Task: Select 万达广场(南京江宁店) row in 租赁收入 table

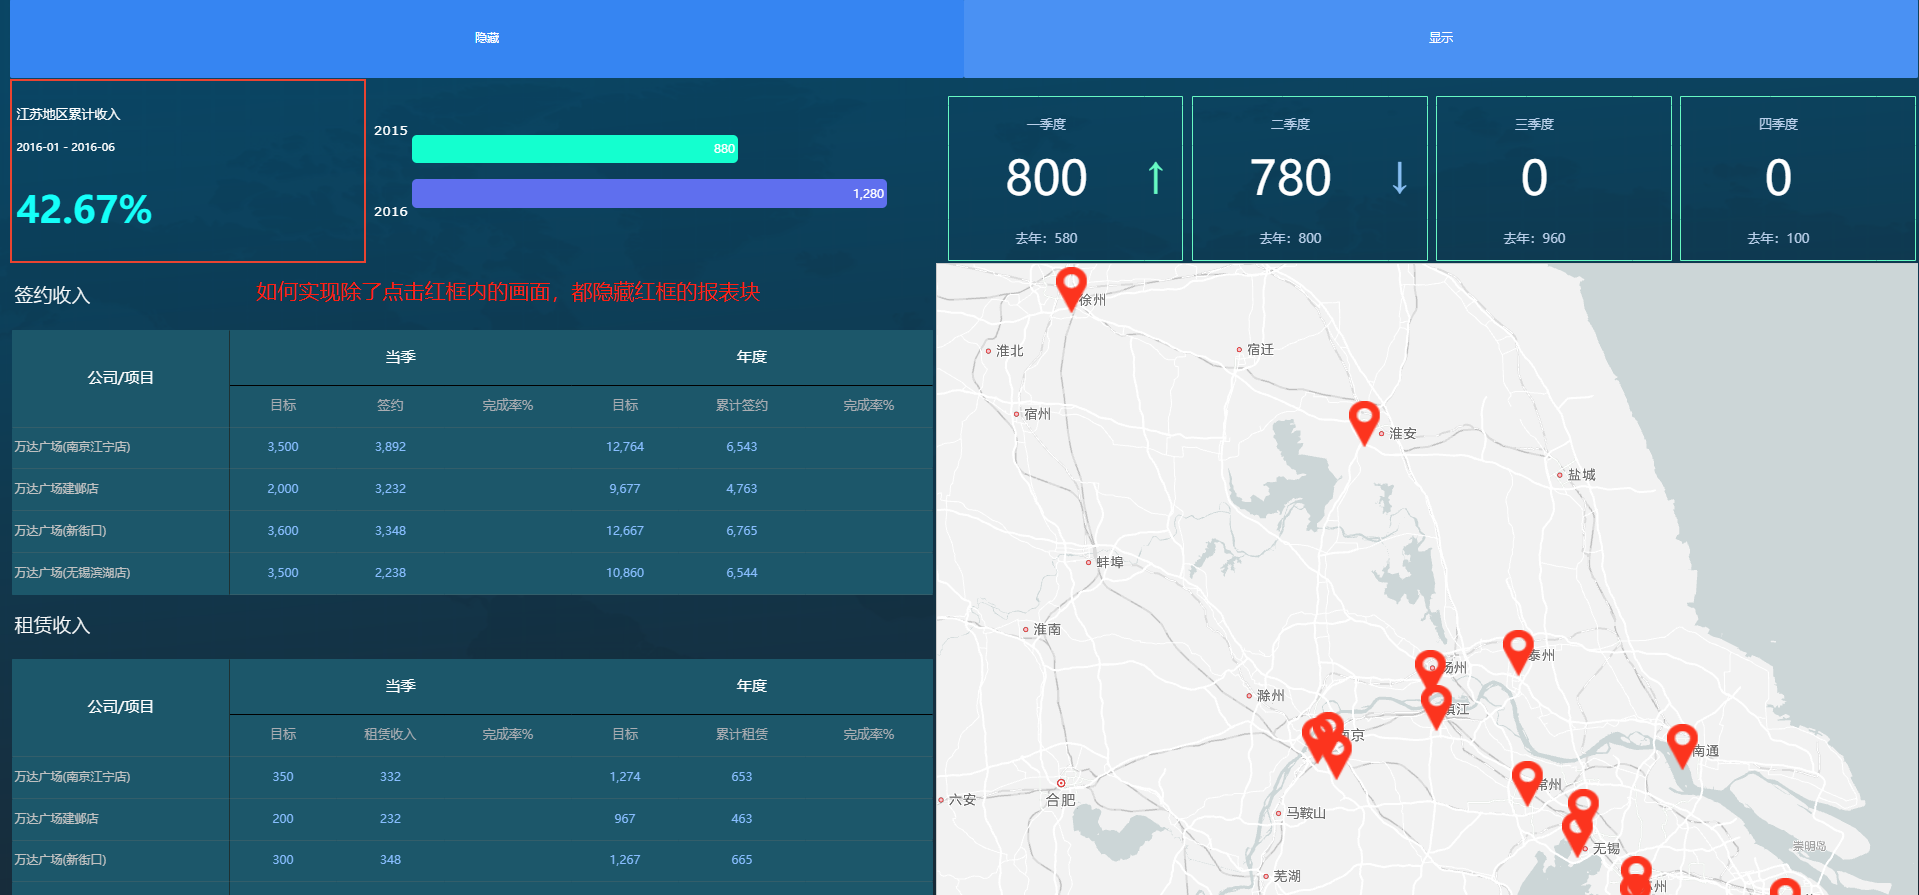Action: [x=472, y=777]
